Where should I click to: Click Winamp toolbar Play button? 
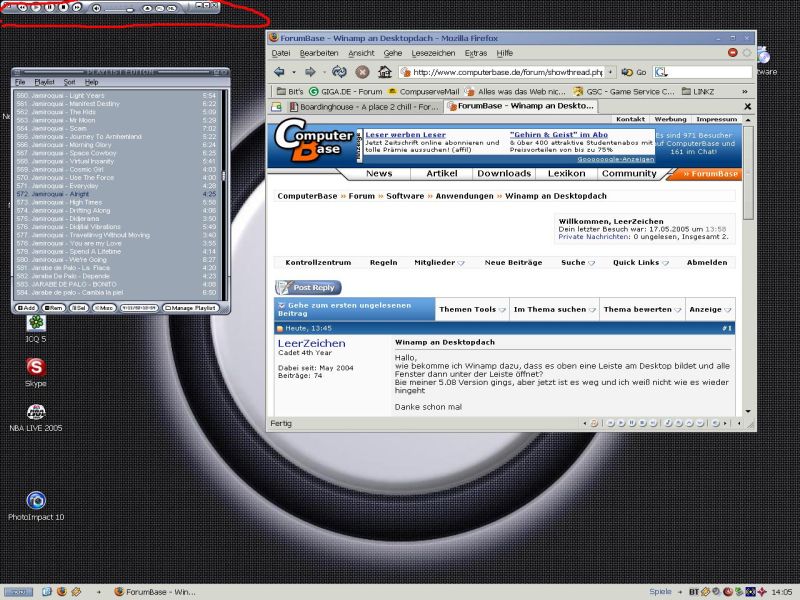tap(36, 7)
